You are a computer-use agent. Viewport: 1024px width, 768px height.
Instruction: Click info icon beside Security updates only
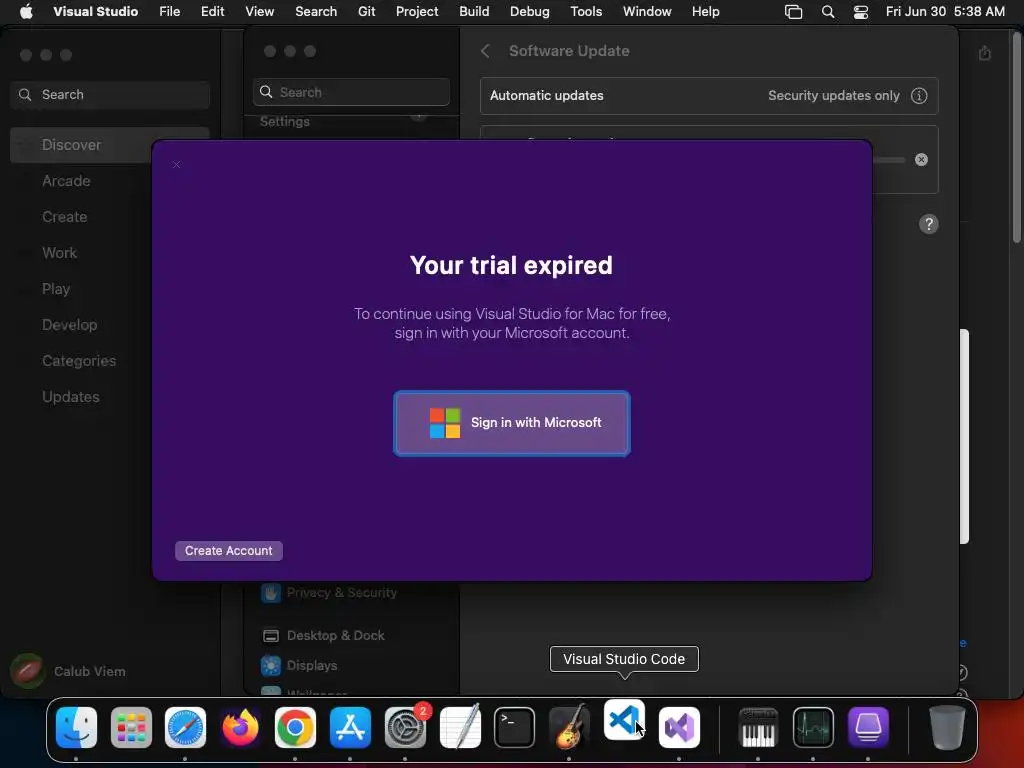point(919,95)
